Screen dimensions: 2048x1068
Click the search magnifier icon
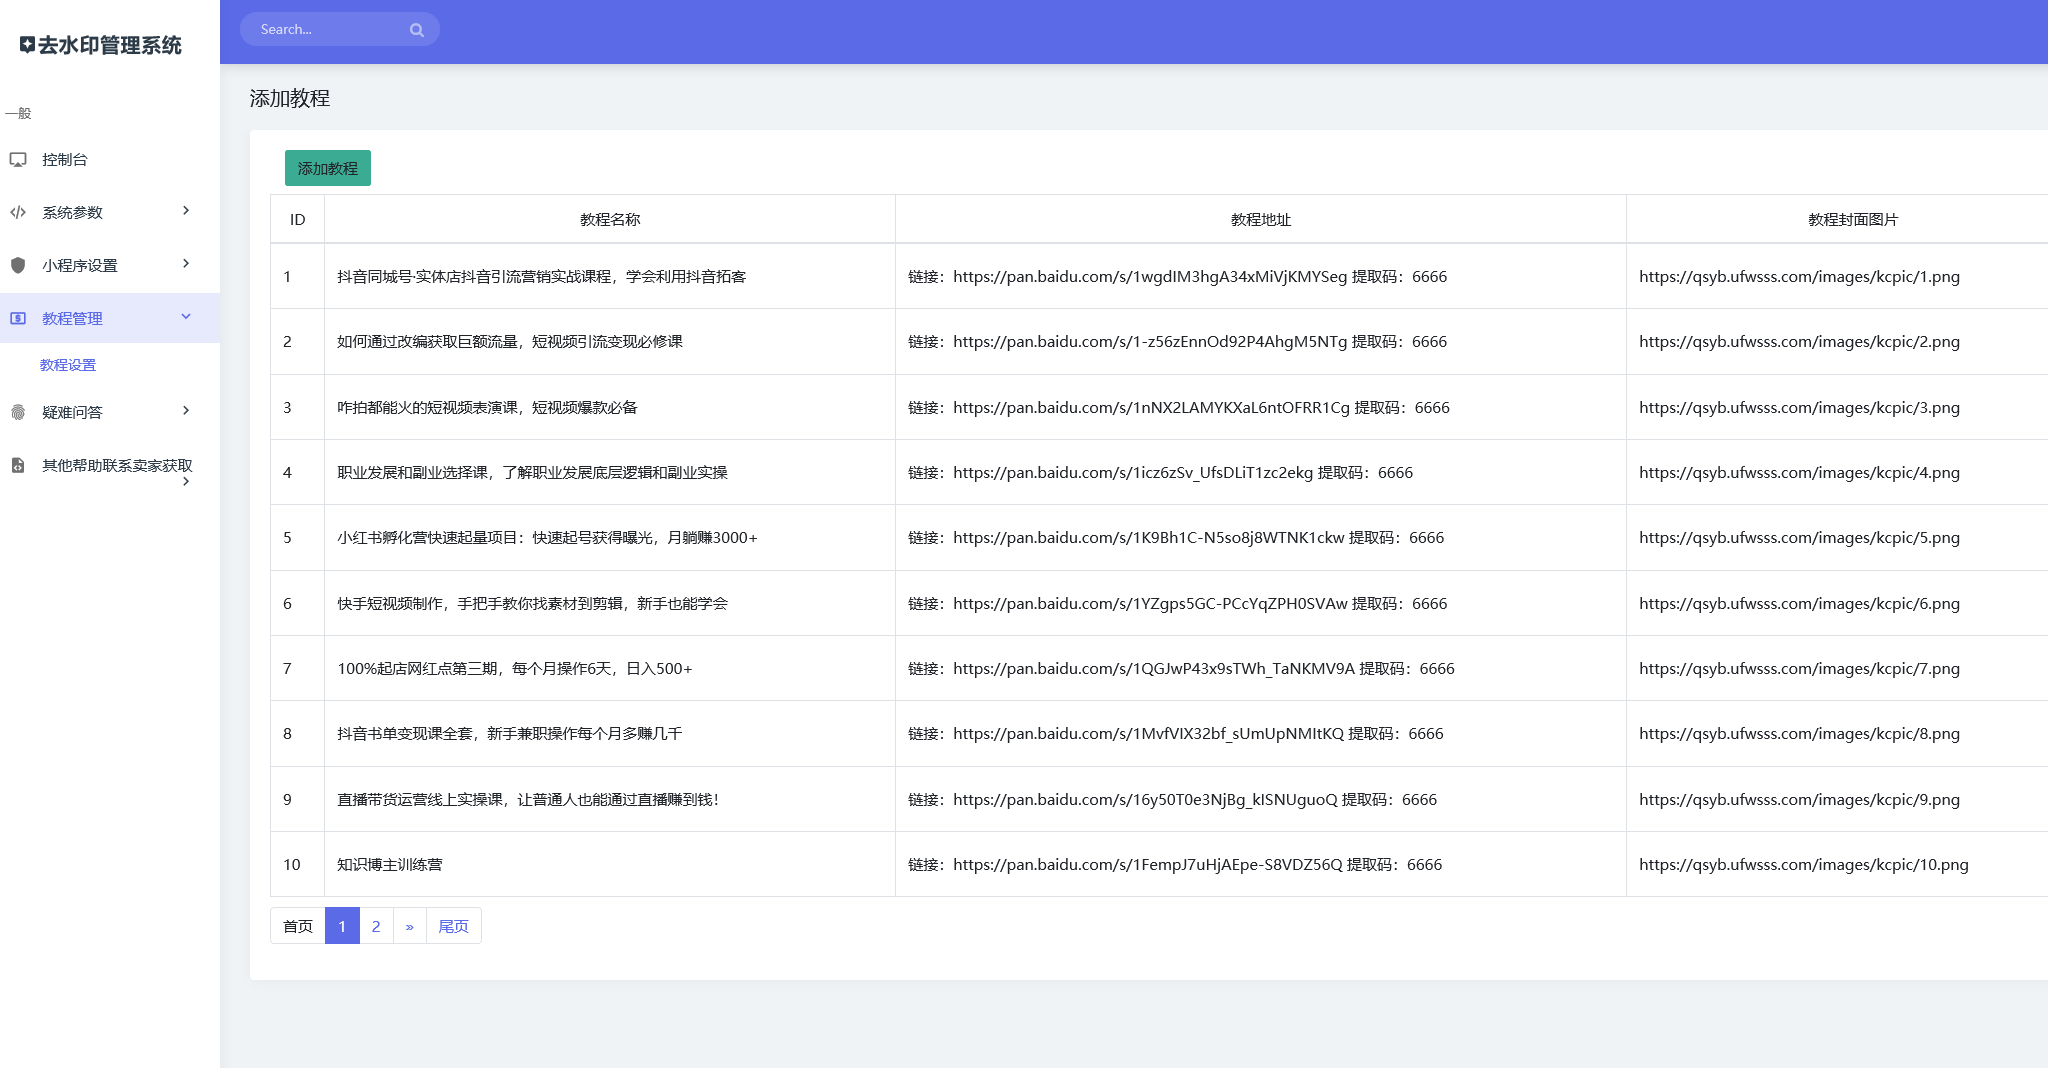coord(416,29)
